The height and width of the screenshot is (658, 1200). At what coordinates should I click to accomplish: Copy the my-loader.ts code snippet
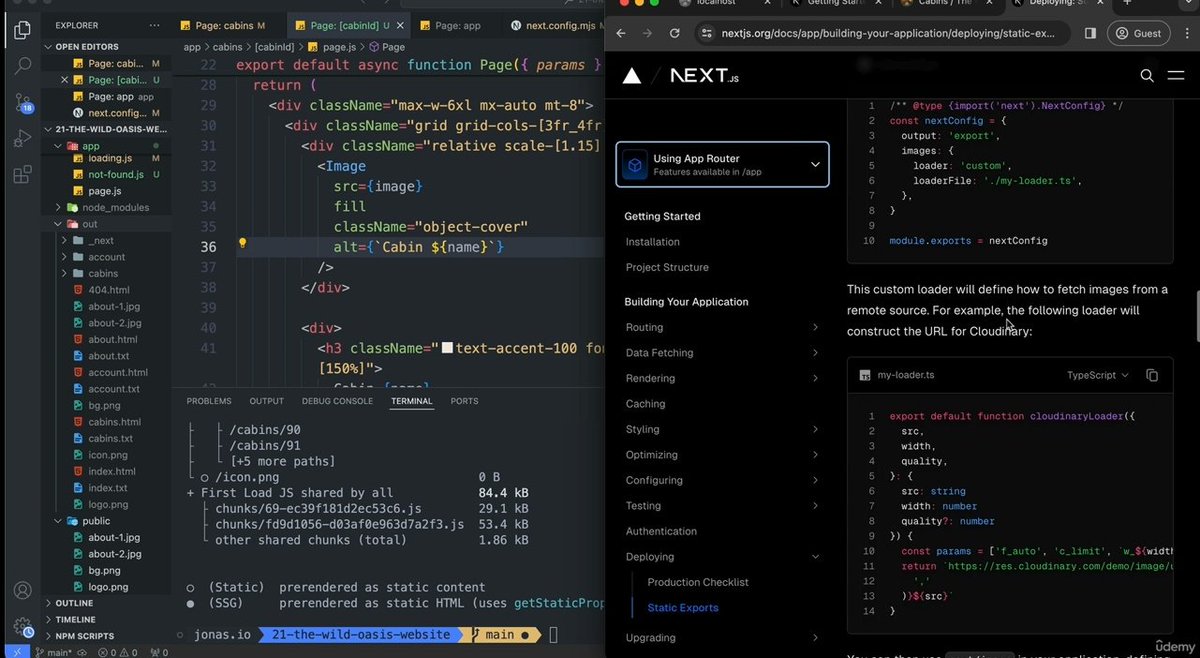pyautogui.click(x=1152, y=375)
